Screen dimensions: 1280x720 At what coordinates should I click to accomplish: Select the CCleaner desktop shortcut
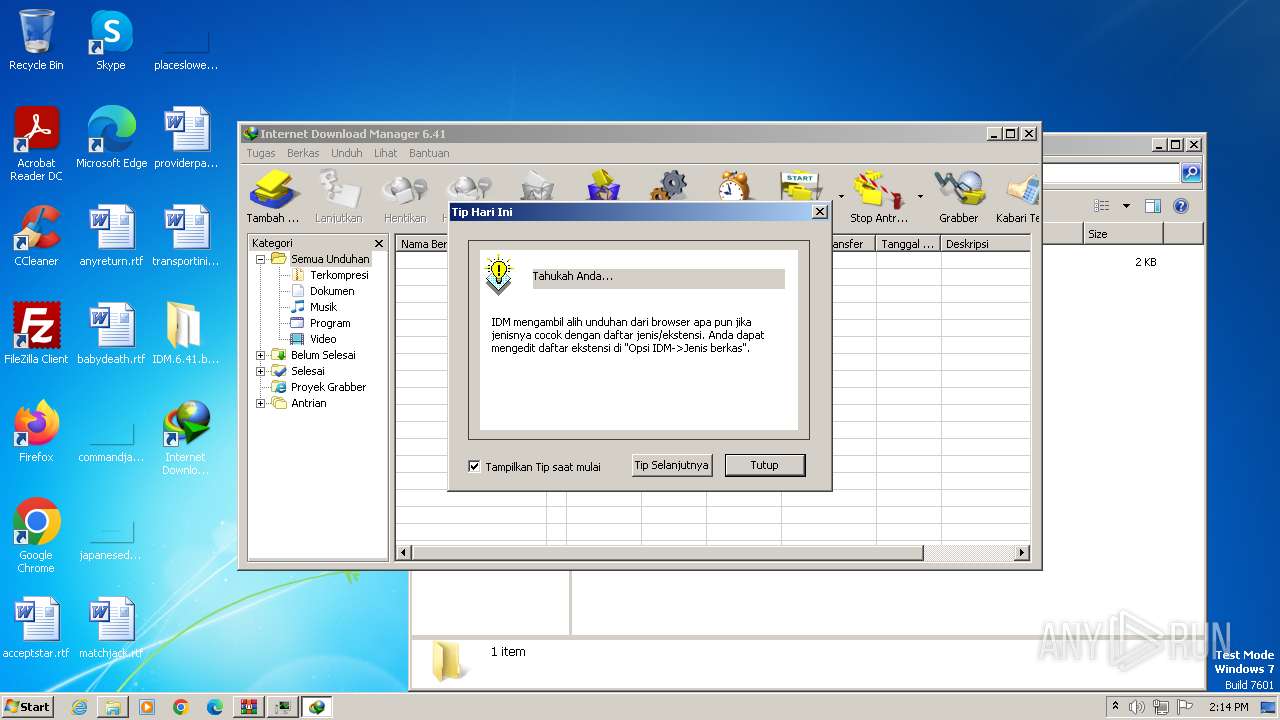click(36, 236)
